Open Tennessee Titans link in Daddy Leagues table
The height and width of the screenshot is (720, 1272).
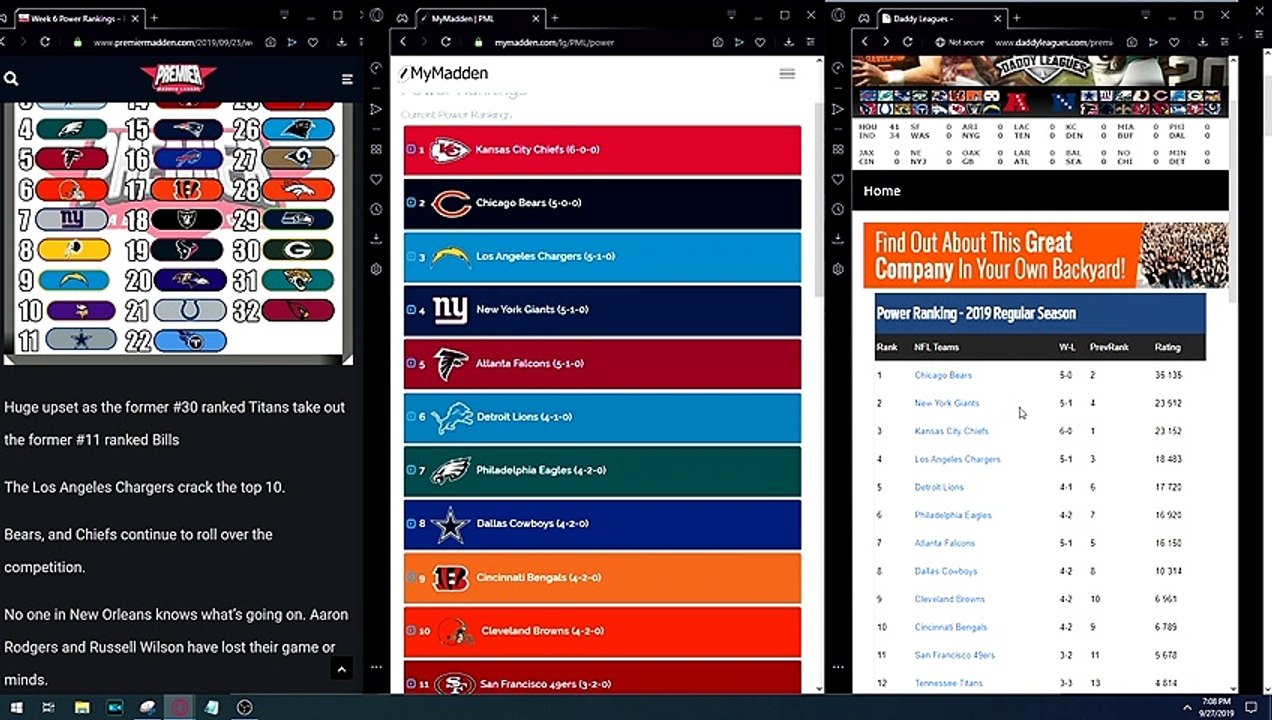point(949,683)
